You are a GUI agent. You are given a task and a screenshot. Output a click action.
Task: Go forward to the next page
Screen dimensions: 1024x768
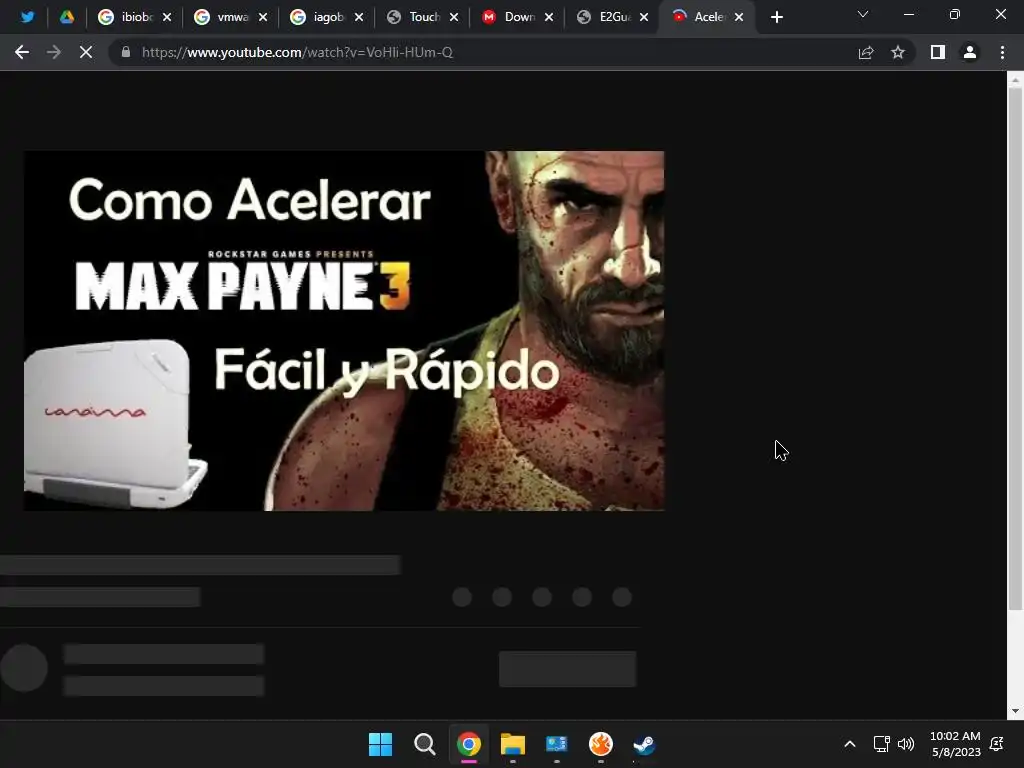pyautogui.click(x=54, y=52)
